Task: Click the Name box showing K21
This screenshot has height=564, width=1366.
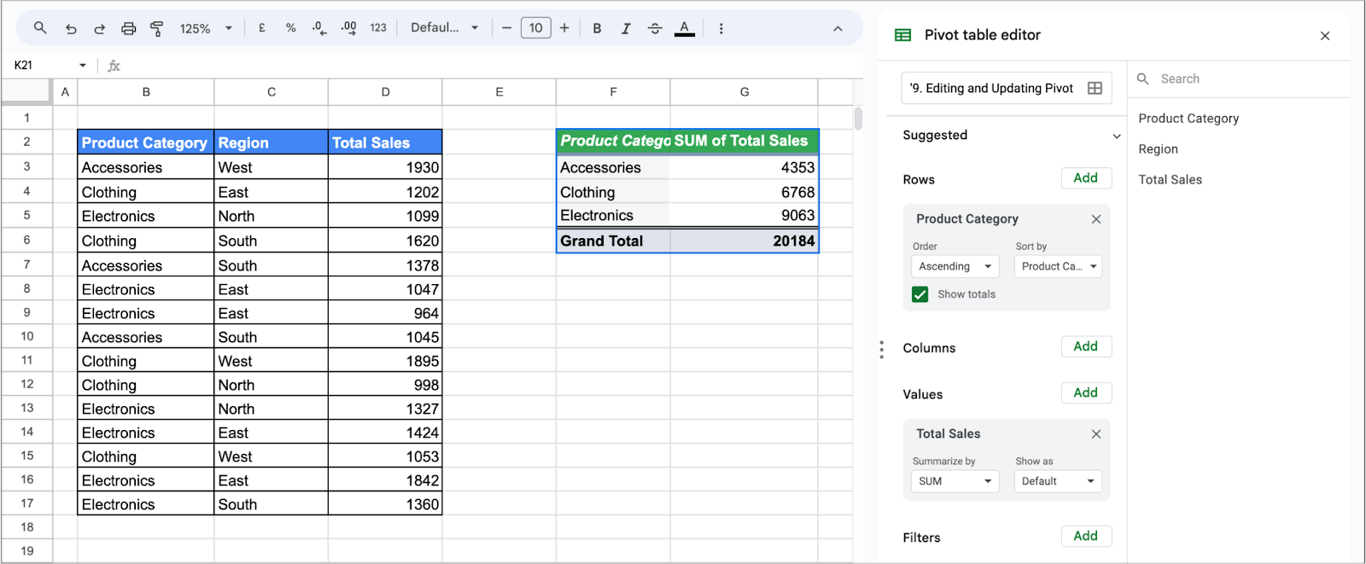Action: (40, 66)
